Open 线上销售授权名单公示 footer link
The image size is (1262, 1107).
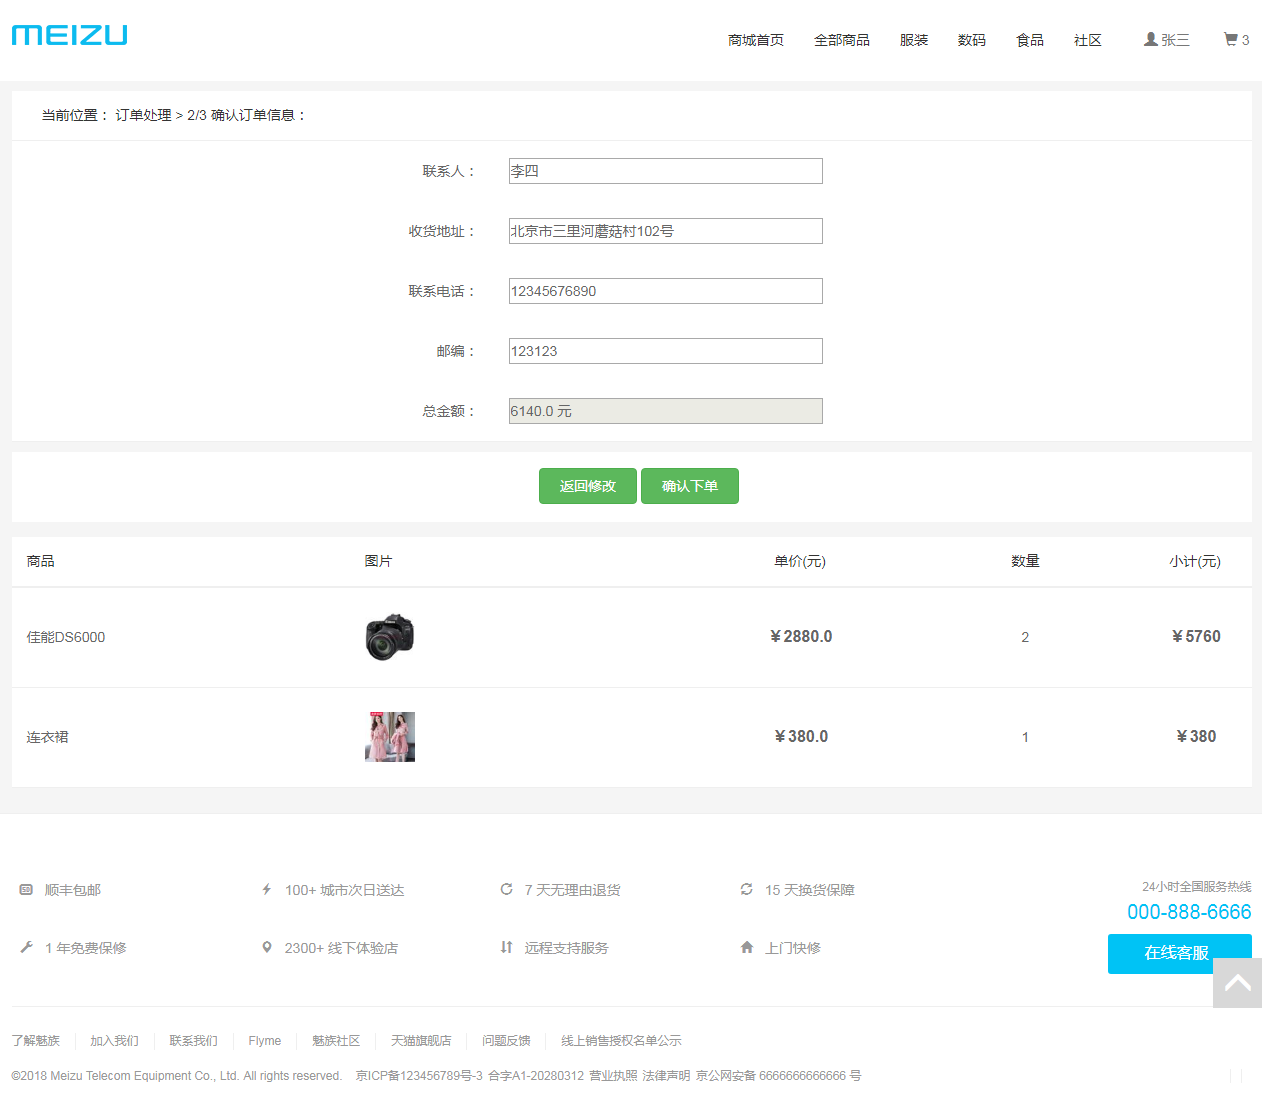(x=621, y=1041)
